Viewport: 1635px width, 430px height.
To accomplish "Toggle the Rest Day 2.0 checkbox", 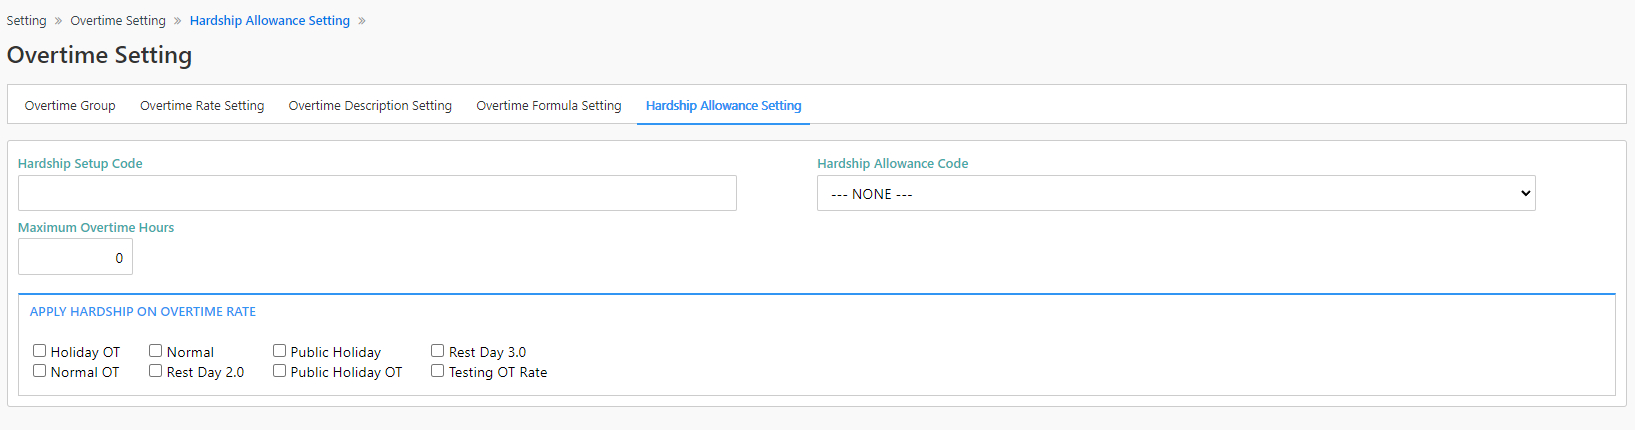I will pyautogui.click(x=156, y=371).
